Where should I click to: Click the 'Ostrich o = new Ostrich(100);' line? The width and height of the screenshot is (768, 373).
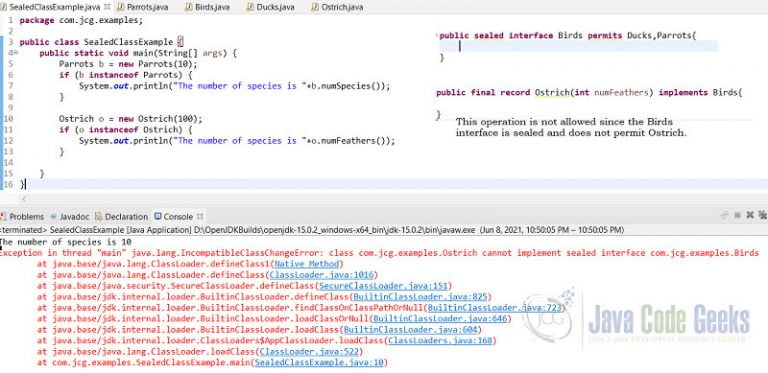point(130,118)
